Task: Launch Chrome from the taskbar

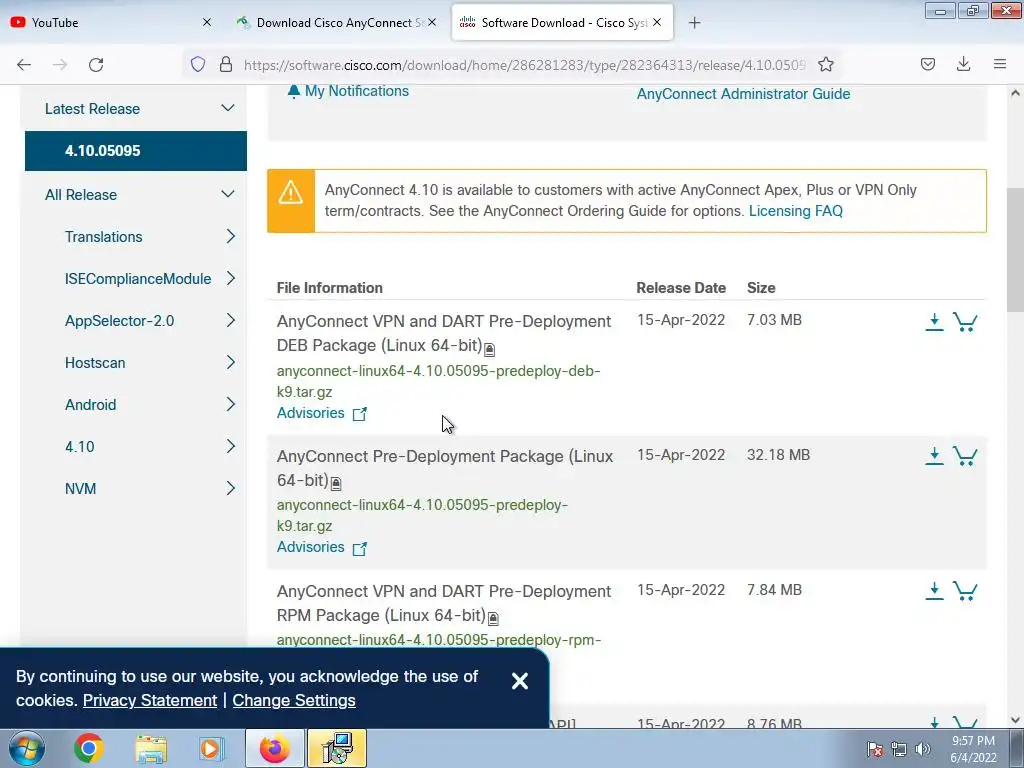Action: [x=89, y=748]
